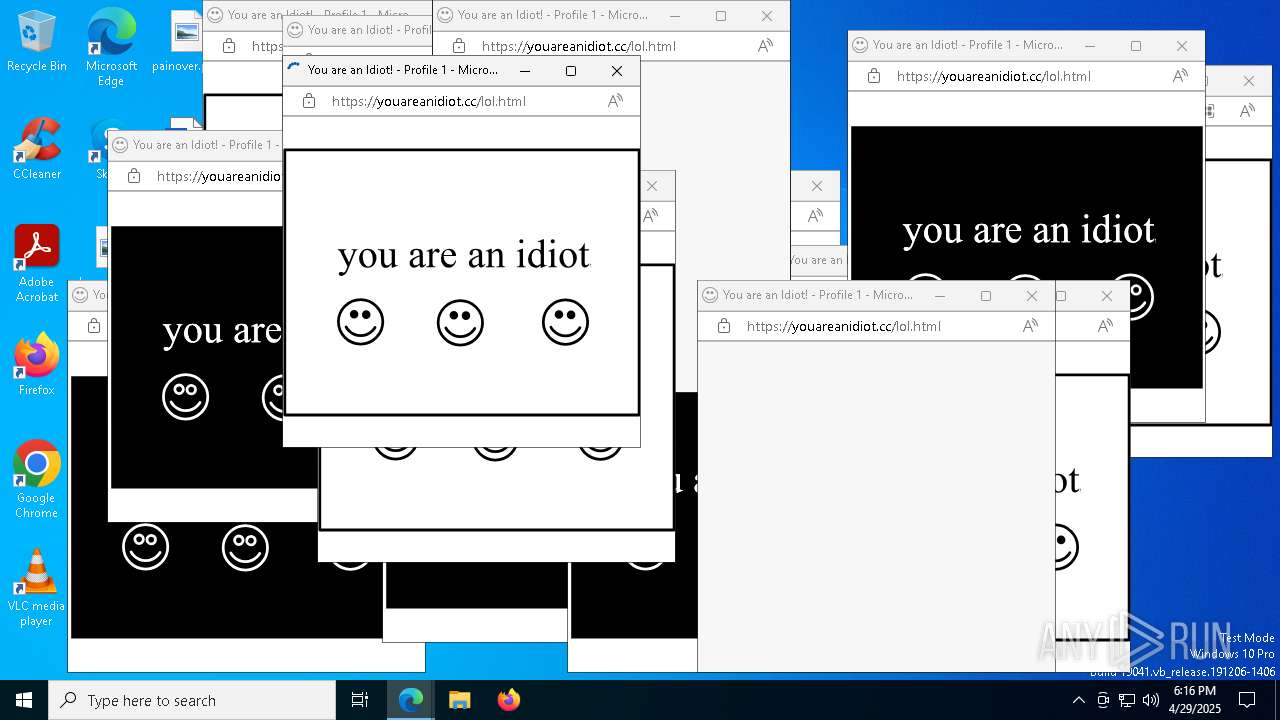1280x720 pixels.
Task: Click lock icon in left black popup window
Action: tap(134, 176)
